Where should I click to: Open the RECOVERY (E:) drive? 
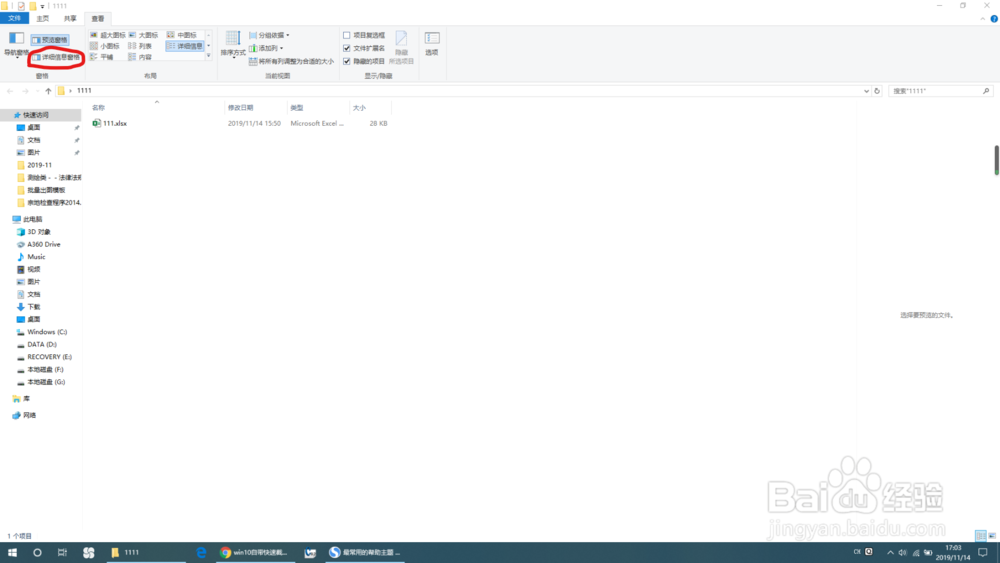tap(49, 357)
